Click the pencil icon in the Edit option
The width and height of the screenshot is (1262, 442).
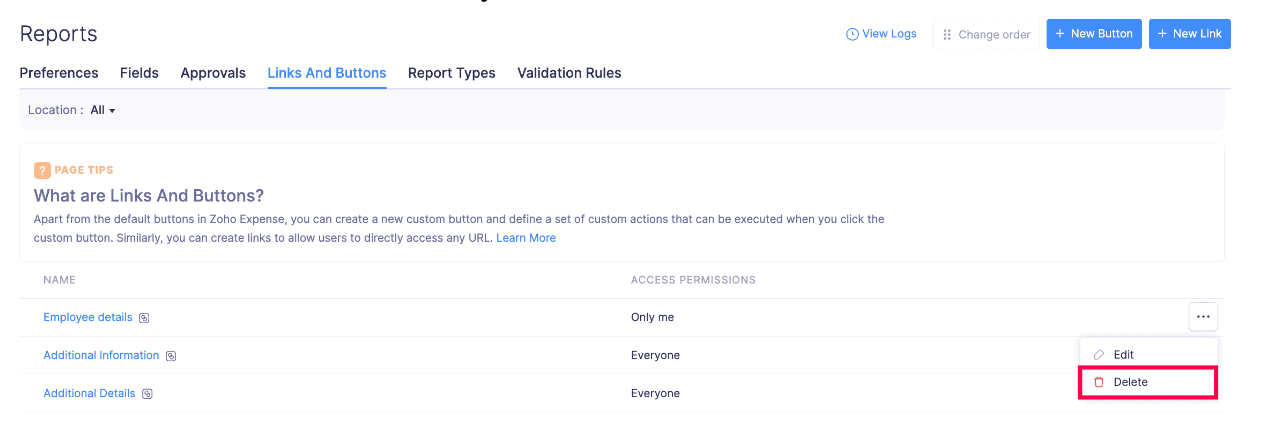tap(1099, 355)
